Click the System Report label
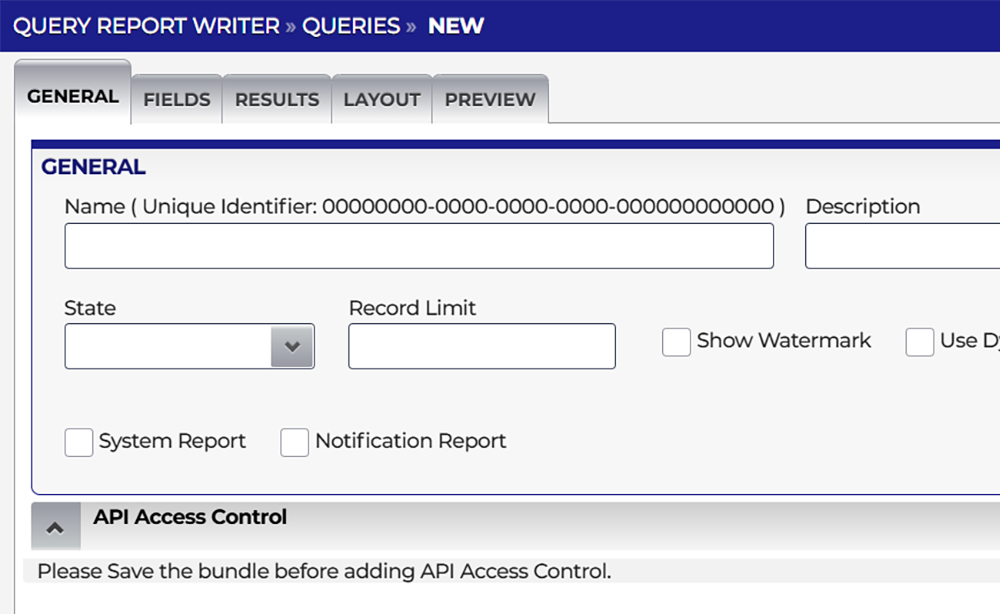The image size is (1000, 614). click(x=172, y=441)
